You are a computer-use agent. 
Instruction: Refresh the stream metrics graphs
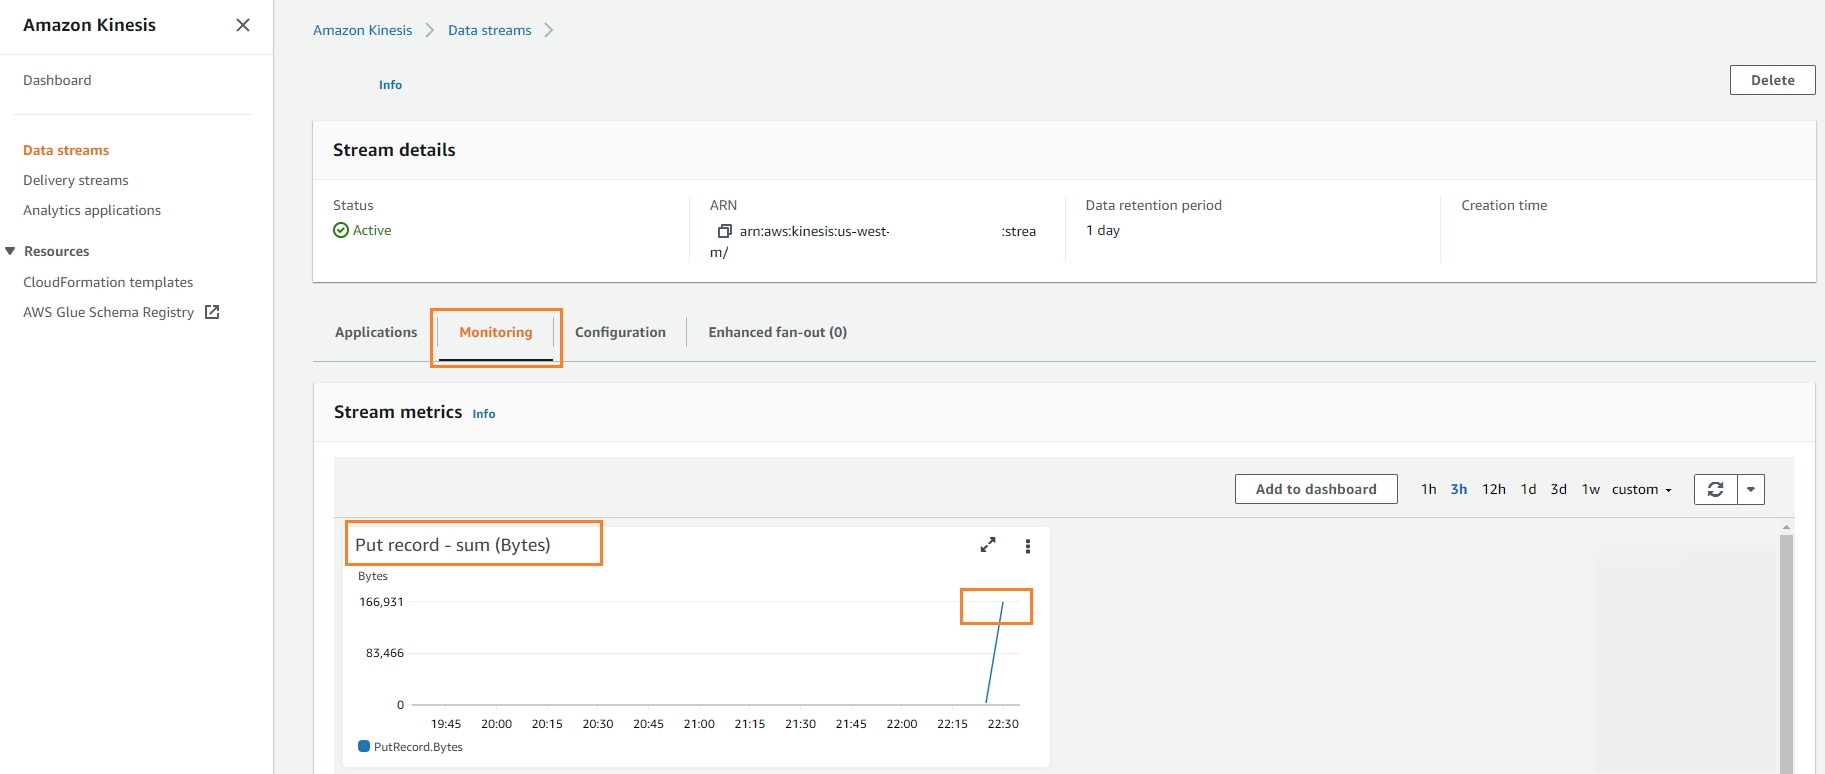(1716, 489)
